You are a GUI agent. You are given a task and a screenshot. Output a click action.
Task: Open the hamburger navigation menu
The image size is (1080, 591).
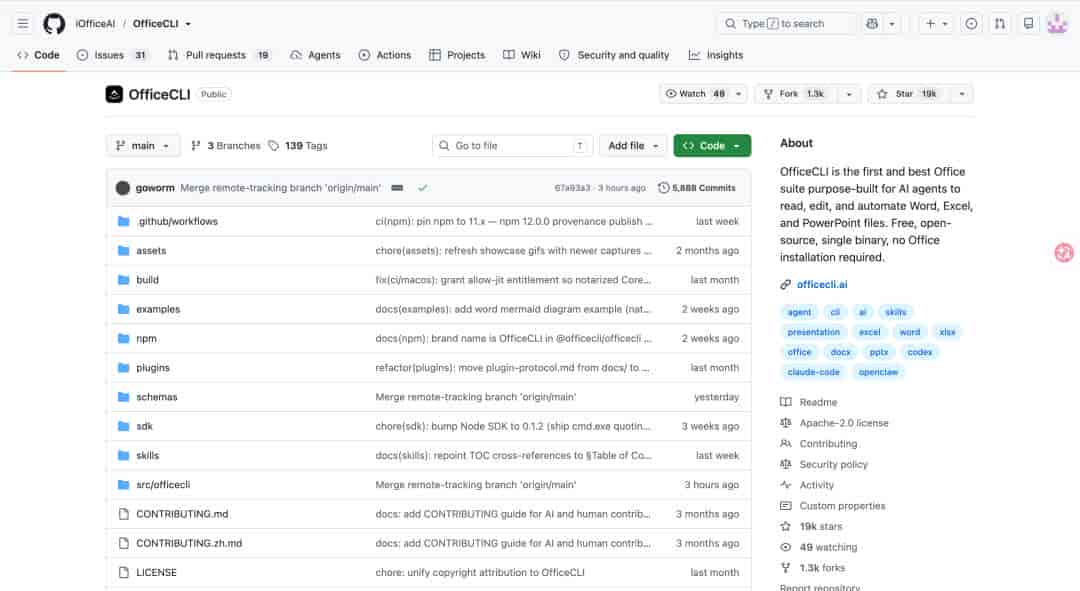pyautogui.click(x=23, y=23)
